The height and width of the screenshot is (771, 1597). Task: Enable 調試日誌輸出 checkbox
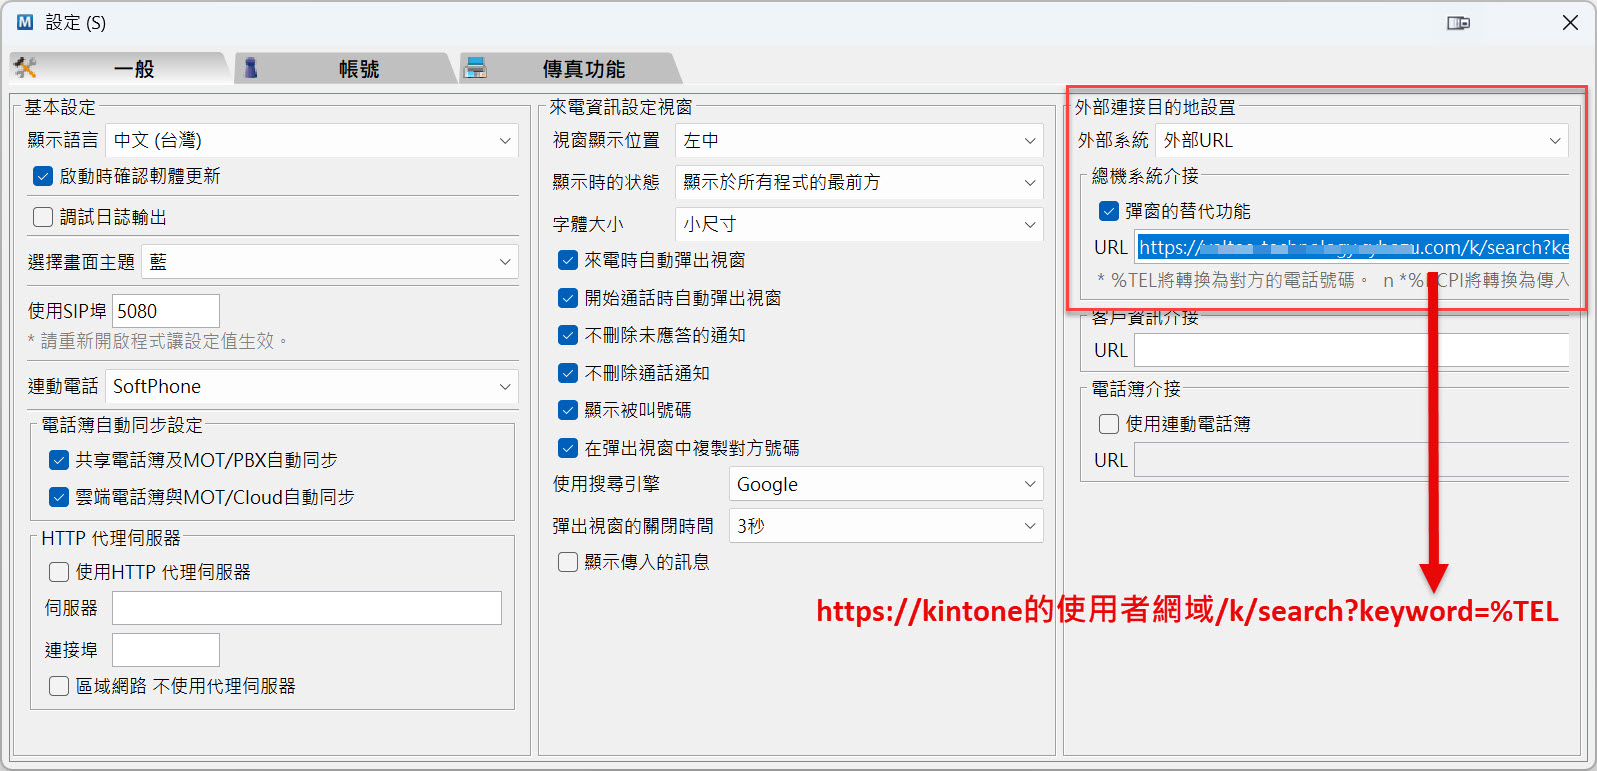click(43, 217)
